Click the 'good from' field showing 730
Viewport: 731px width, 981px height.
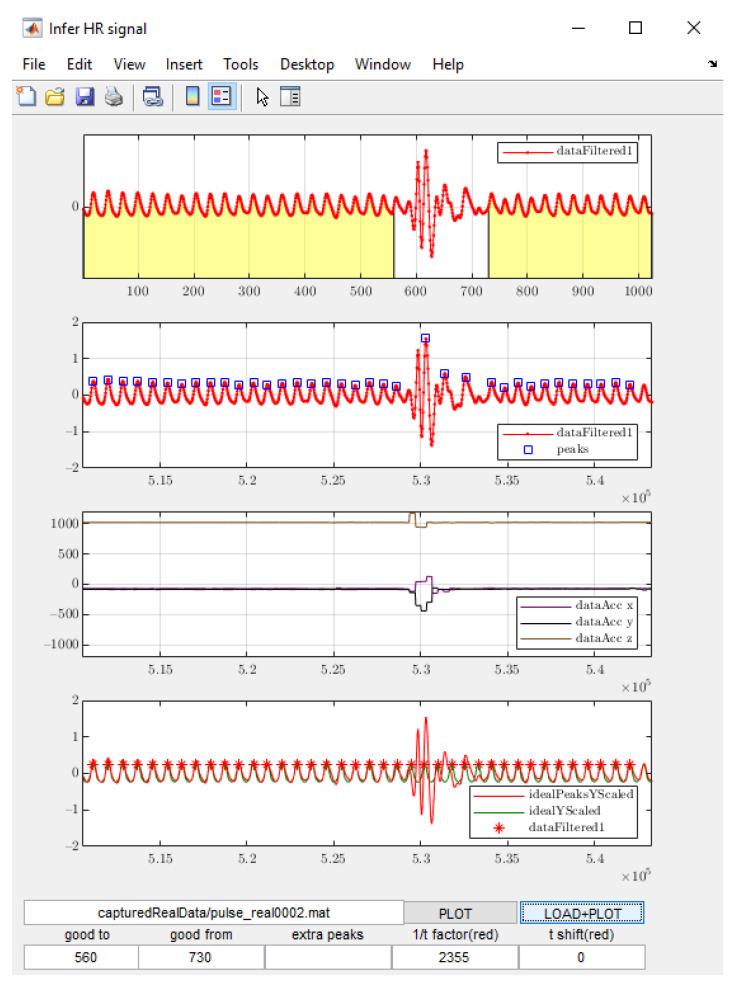click(x=201, y=957)
